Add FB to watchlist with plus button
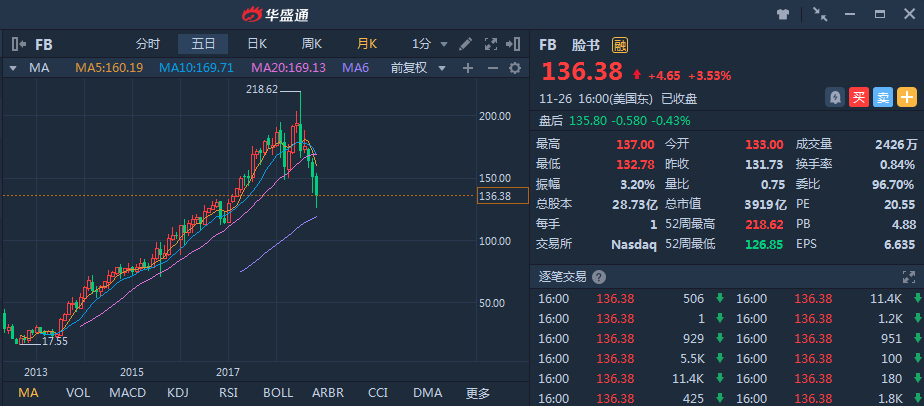This screenshot has width=924, height=406. 907,97
